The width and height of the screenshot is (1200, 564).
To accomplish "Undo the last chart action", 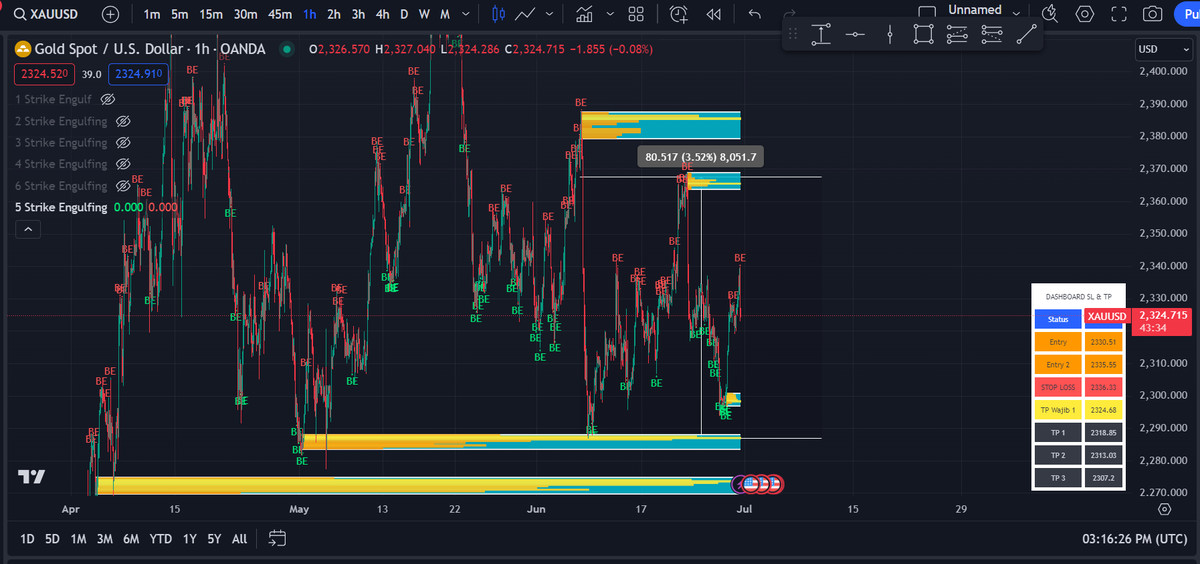I will (x=755, y=15).
